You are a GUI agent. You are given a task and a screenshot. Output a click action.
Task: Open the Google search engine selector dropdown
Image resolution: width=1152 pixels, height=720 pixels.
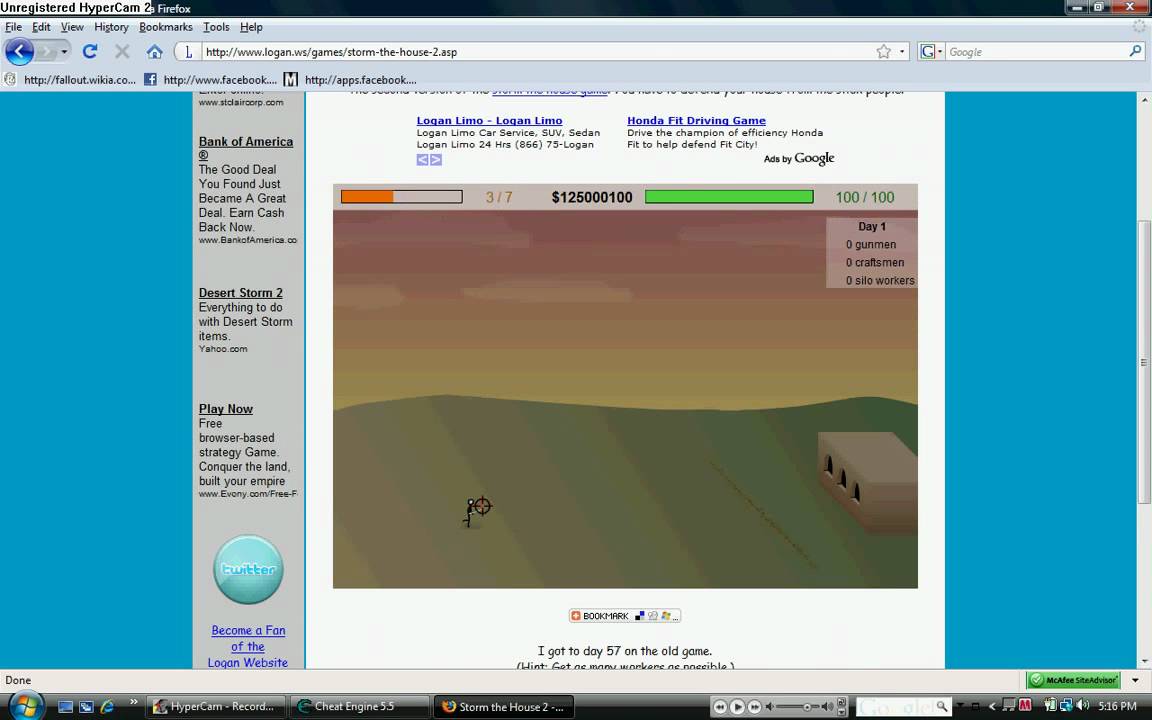(932, 51)
